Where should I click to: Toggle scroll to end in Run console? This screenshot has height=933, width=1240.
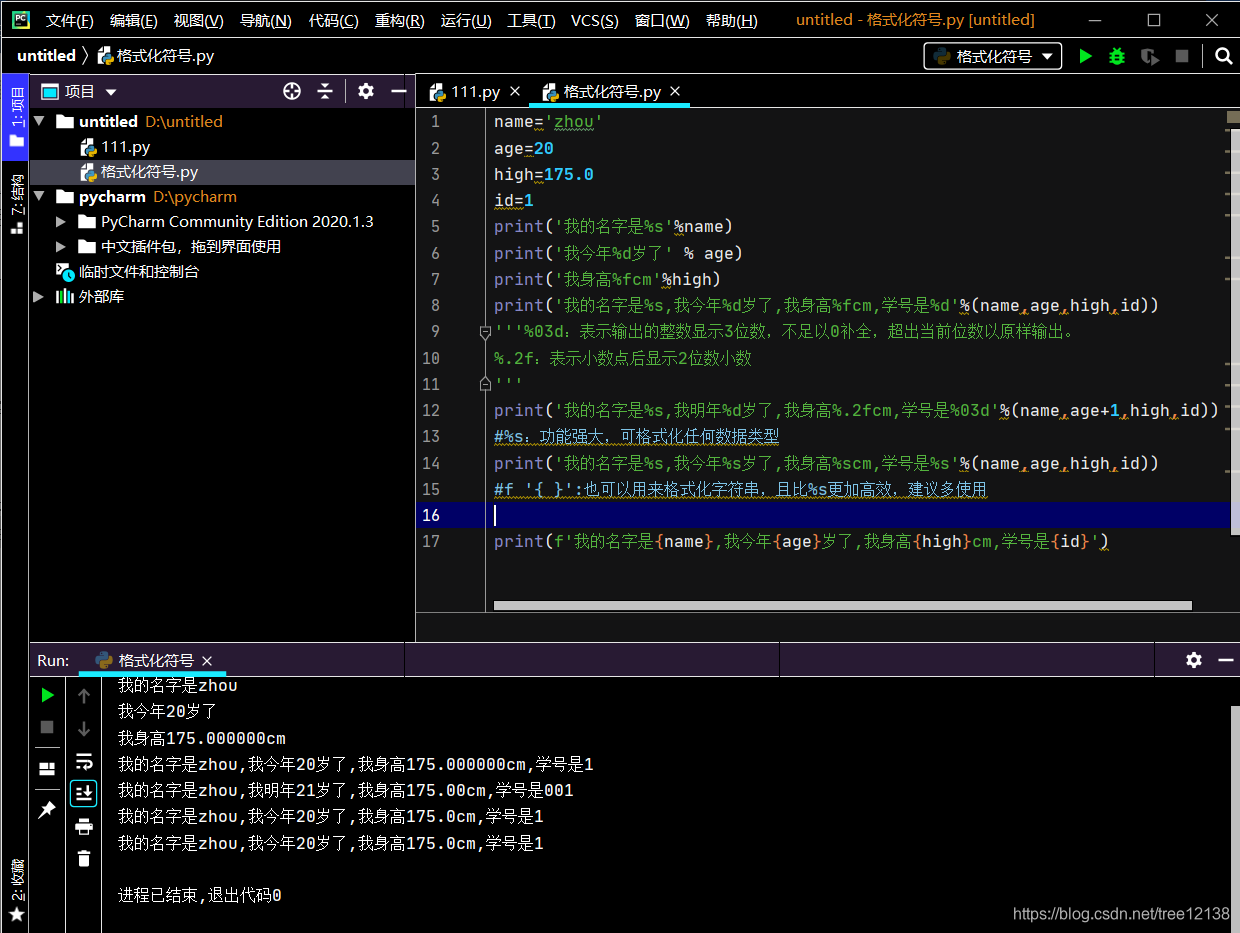click(84, 793)
